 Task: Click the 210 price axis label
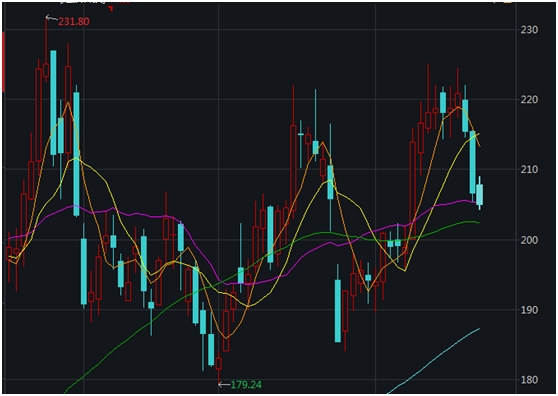[x=529, y=169]
